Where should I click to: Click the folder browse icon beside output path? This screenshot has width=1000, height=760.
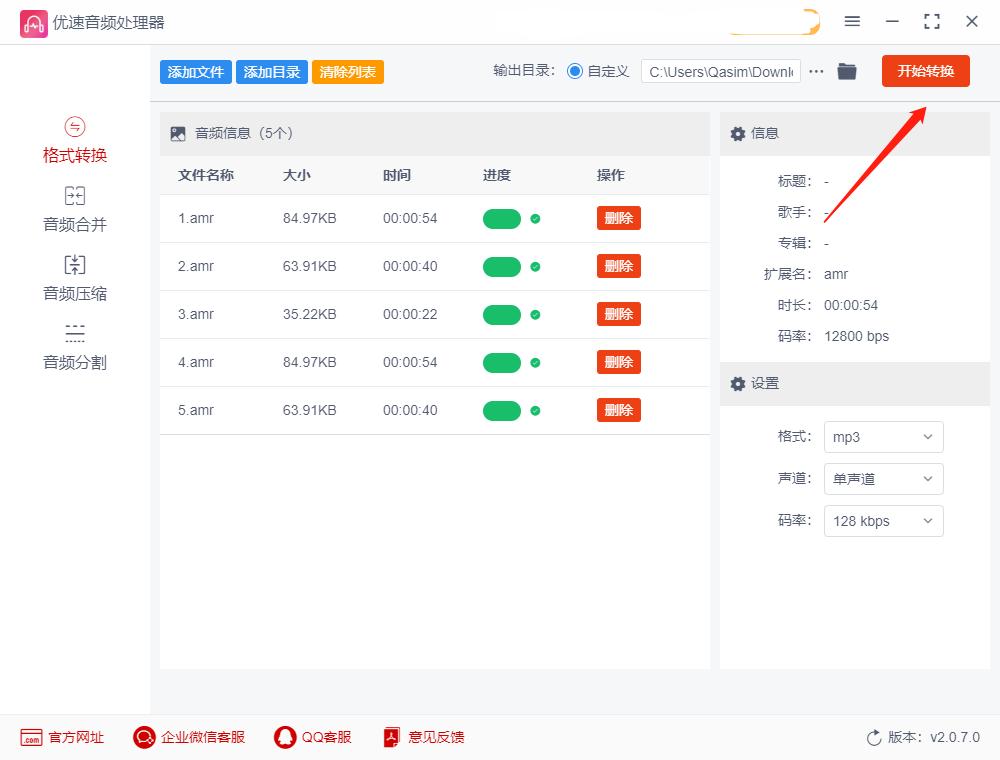(x=847, y=71)
